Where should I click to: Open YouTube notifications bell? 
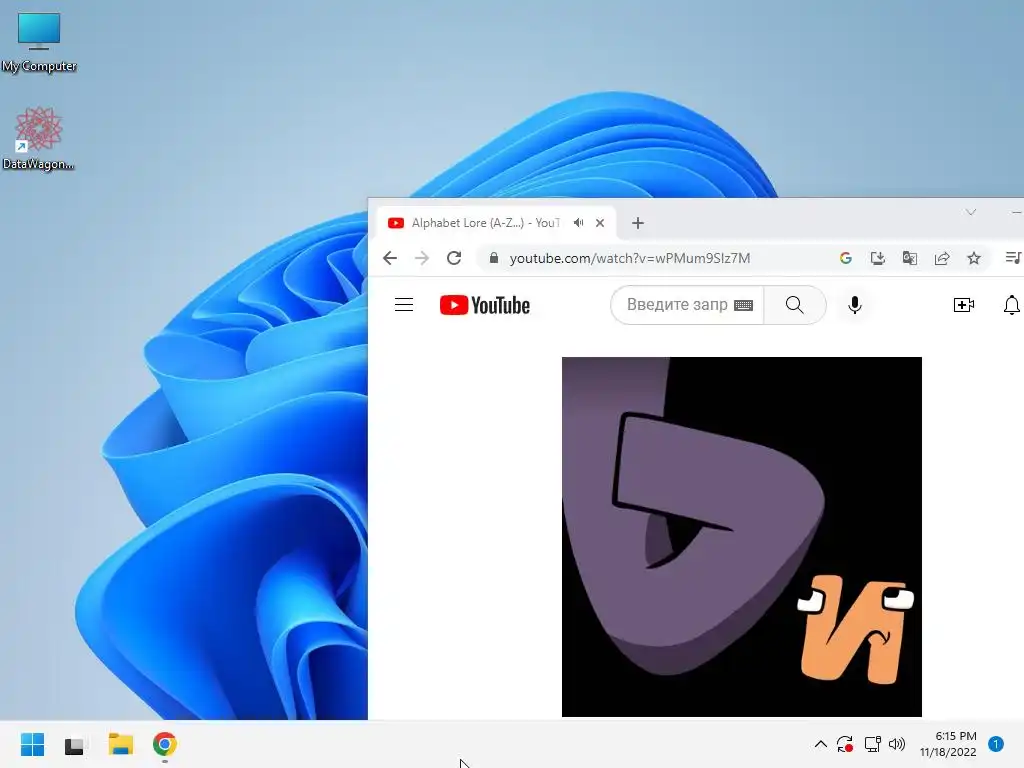click(1012, 305)
